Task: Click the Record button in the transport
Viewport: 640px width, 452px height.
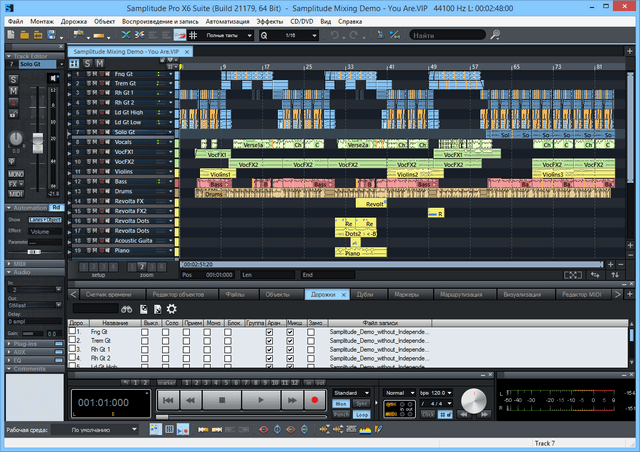Action: 314,400
